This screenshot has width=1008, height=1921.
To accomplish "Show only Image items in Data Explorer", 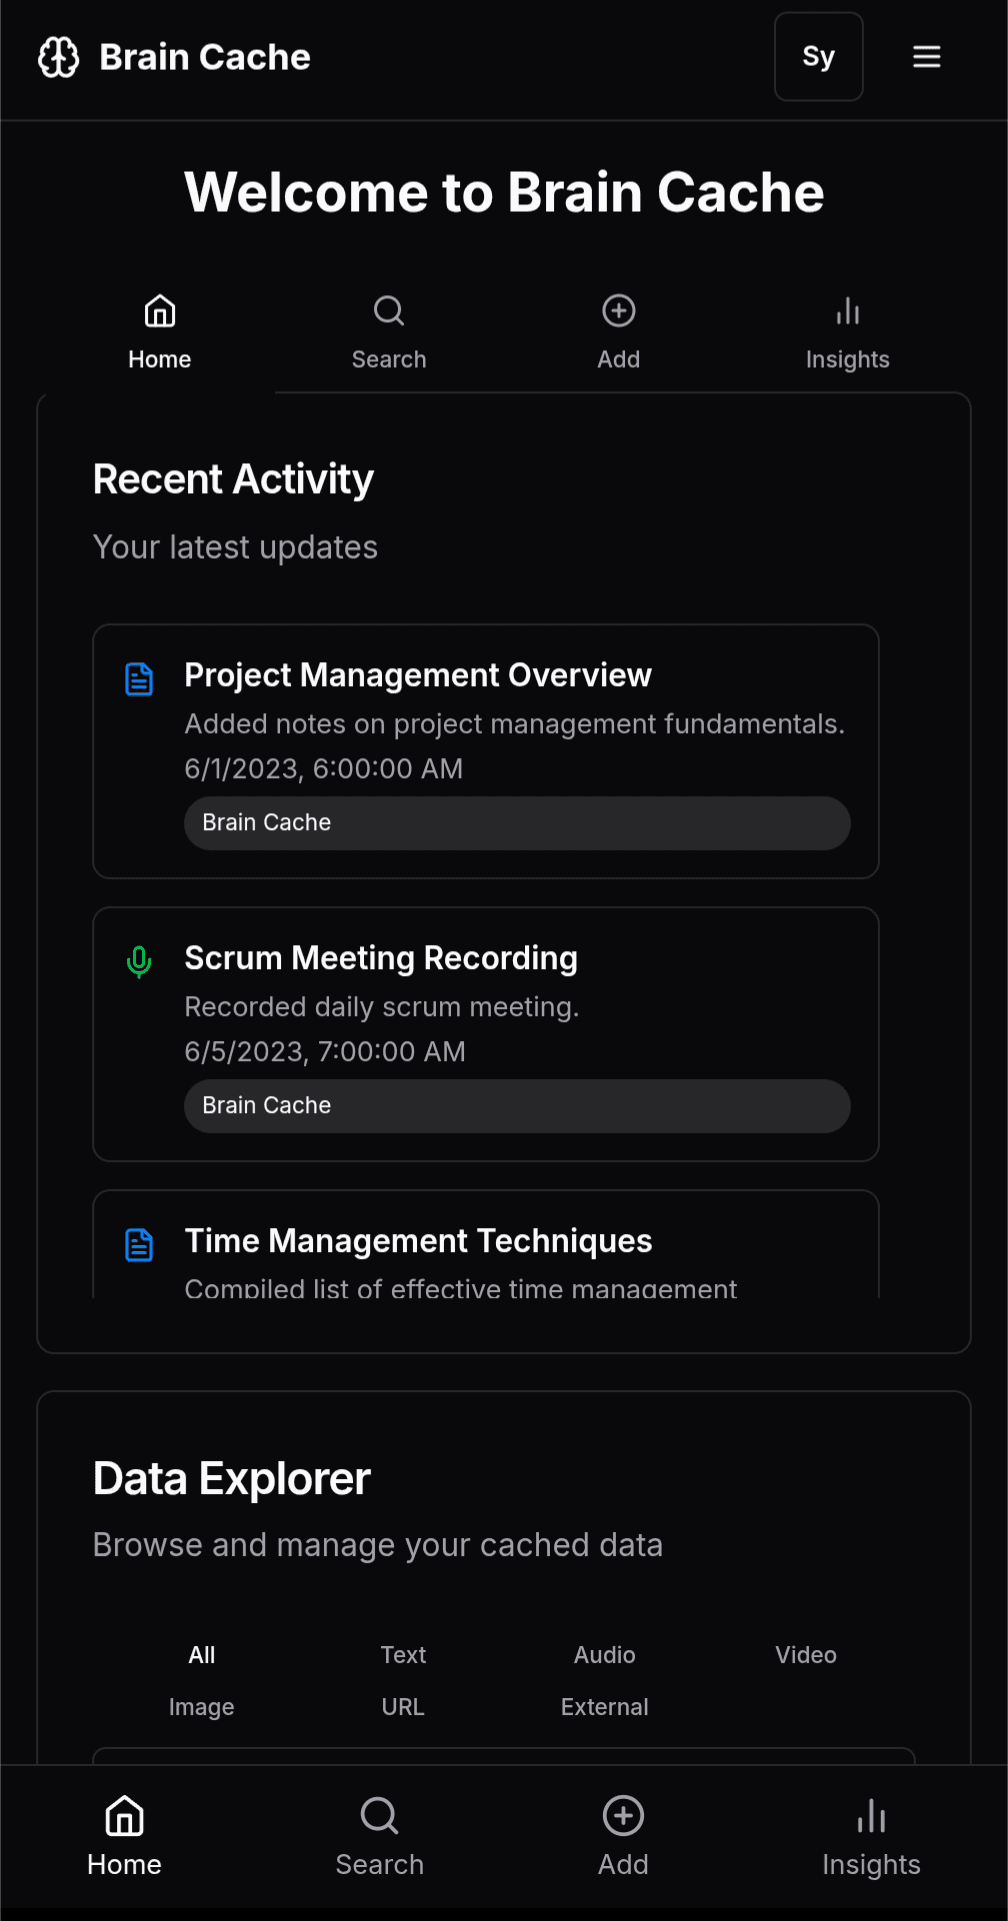I will 201,1707.
